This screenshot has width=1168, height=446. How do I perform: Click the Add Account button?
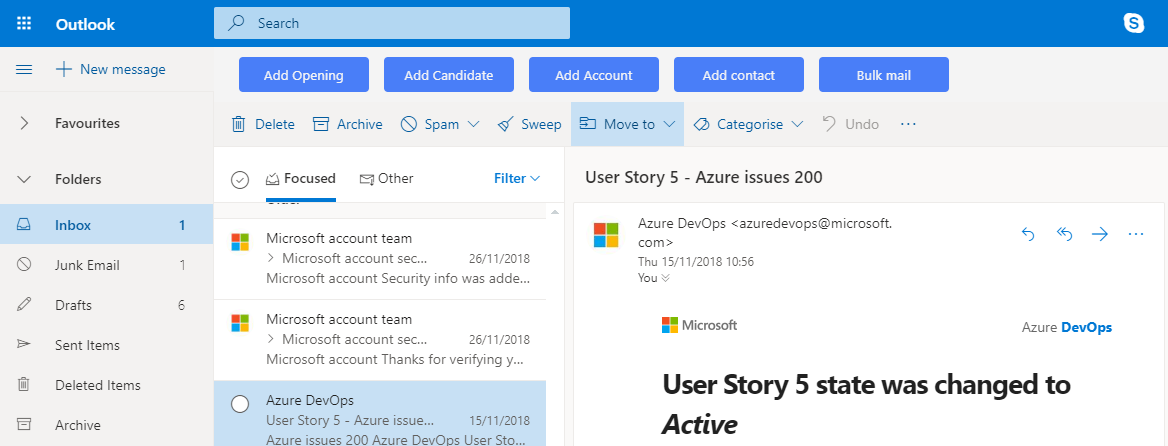tap(594, 74)
